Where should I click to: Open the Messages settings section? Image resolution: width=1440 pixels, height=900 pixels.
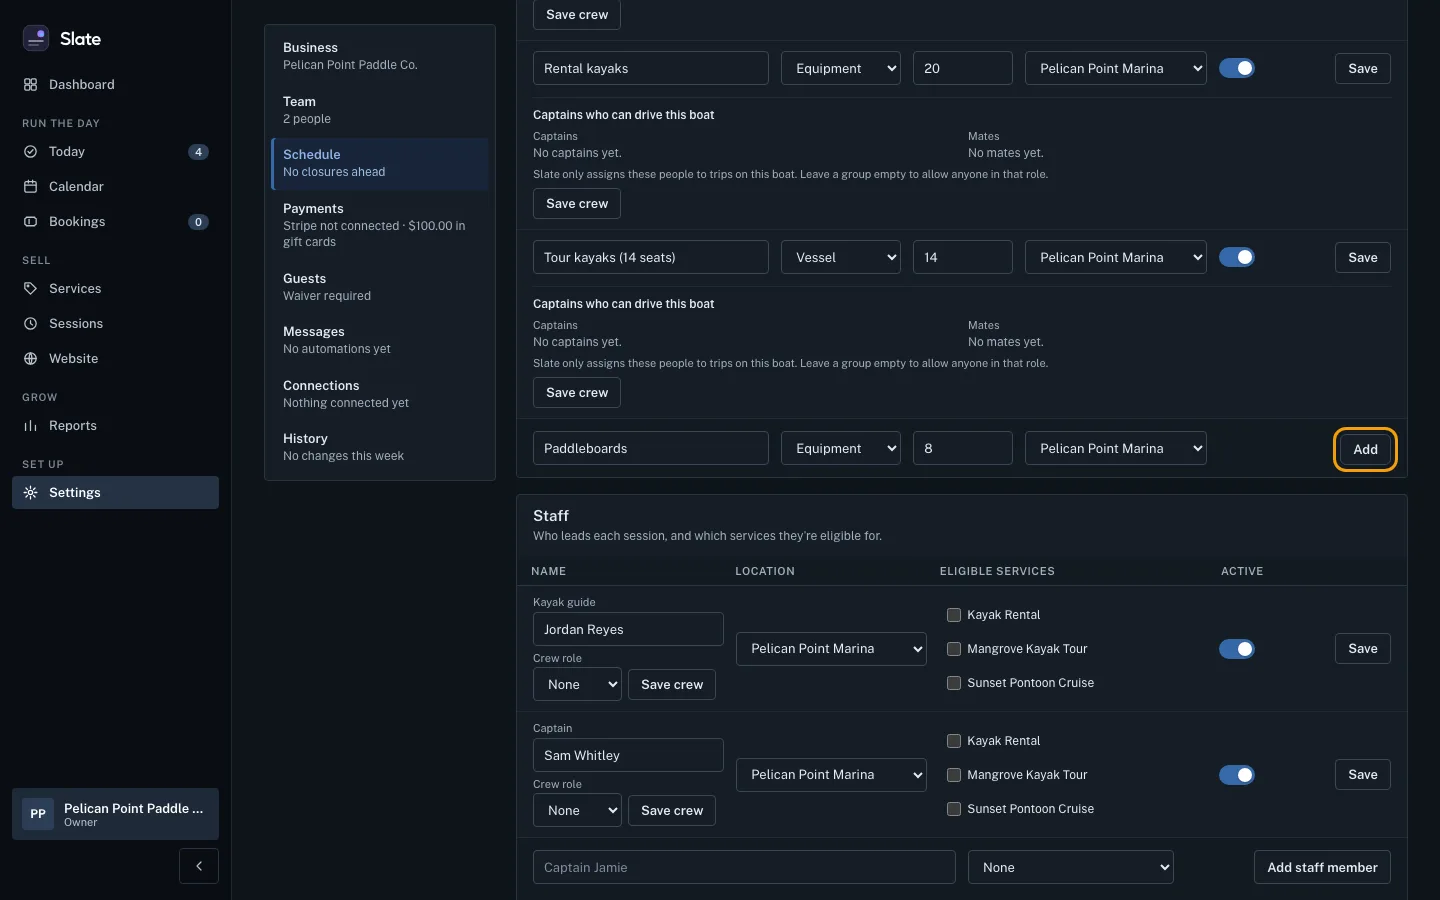pyautogui.click(x=380, y=340)
